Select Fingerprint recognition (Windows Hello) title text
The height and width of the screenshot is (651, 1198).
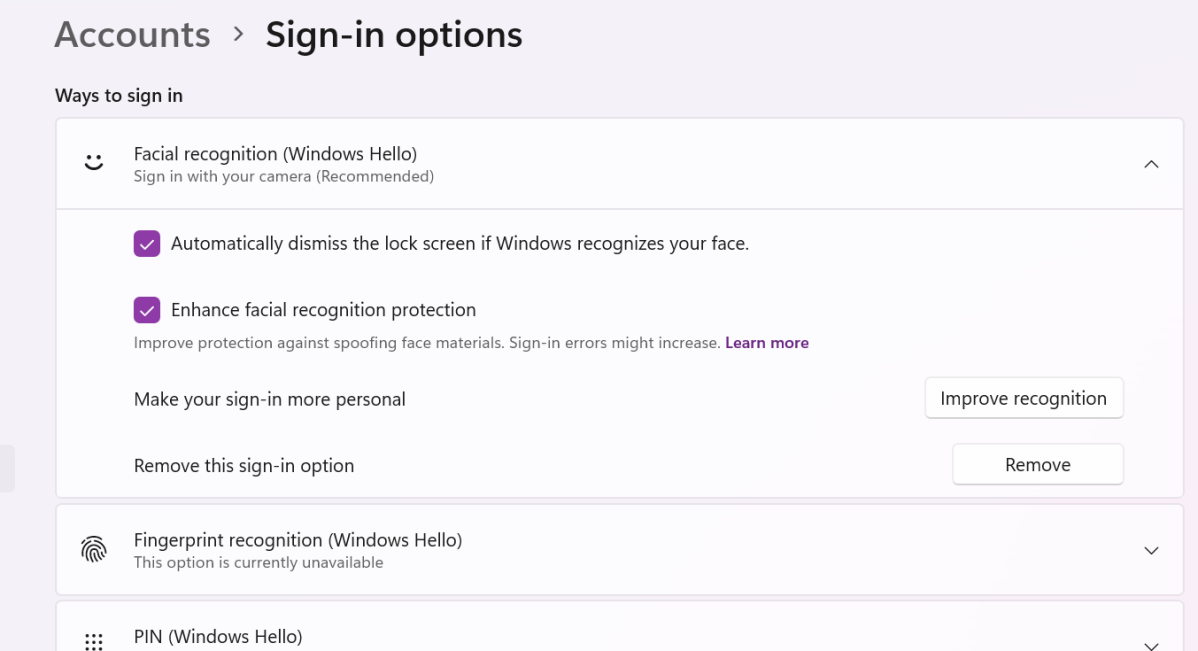[298, 540]
